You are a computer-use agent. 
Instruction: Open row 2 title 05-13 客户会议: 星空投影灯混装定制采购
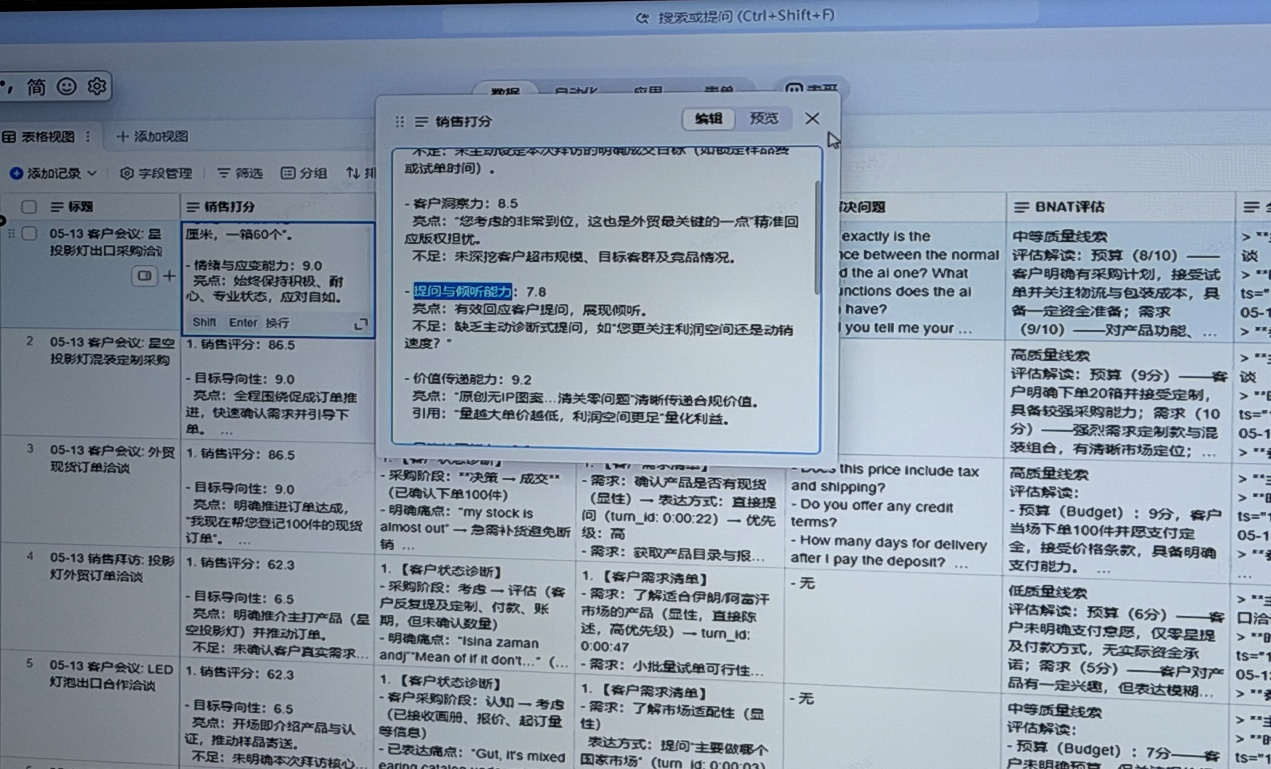(111, 350)
